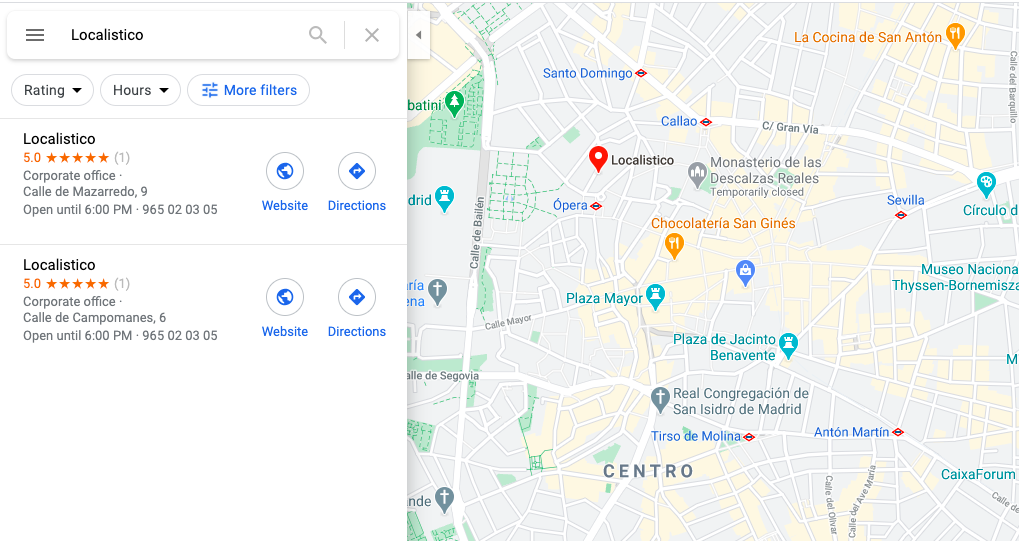This screenshot has width=1019, height=541.
Task: Click the La Cocina de San Antón marker
Action: pyautogui.click(x=955, y=36)
